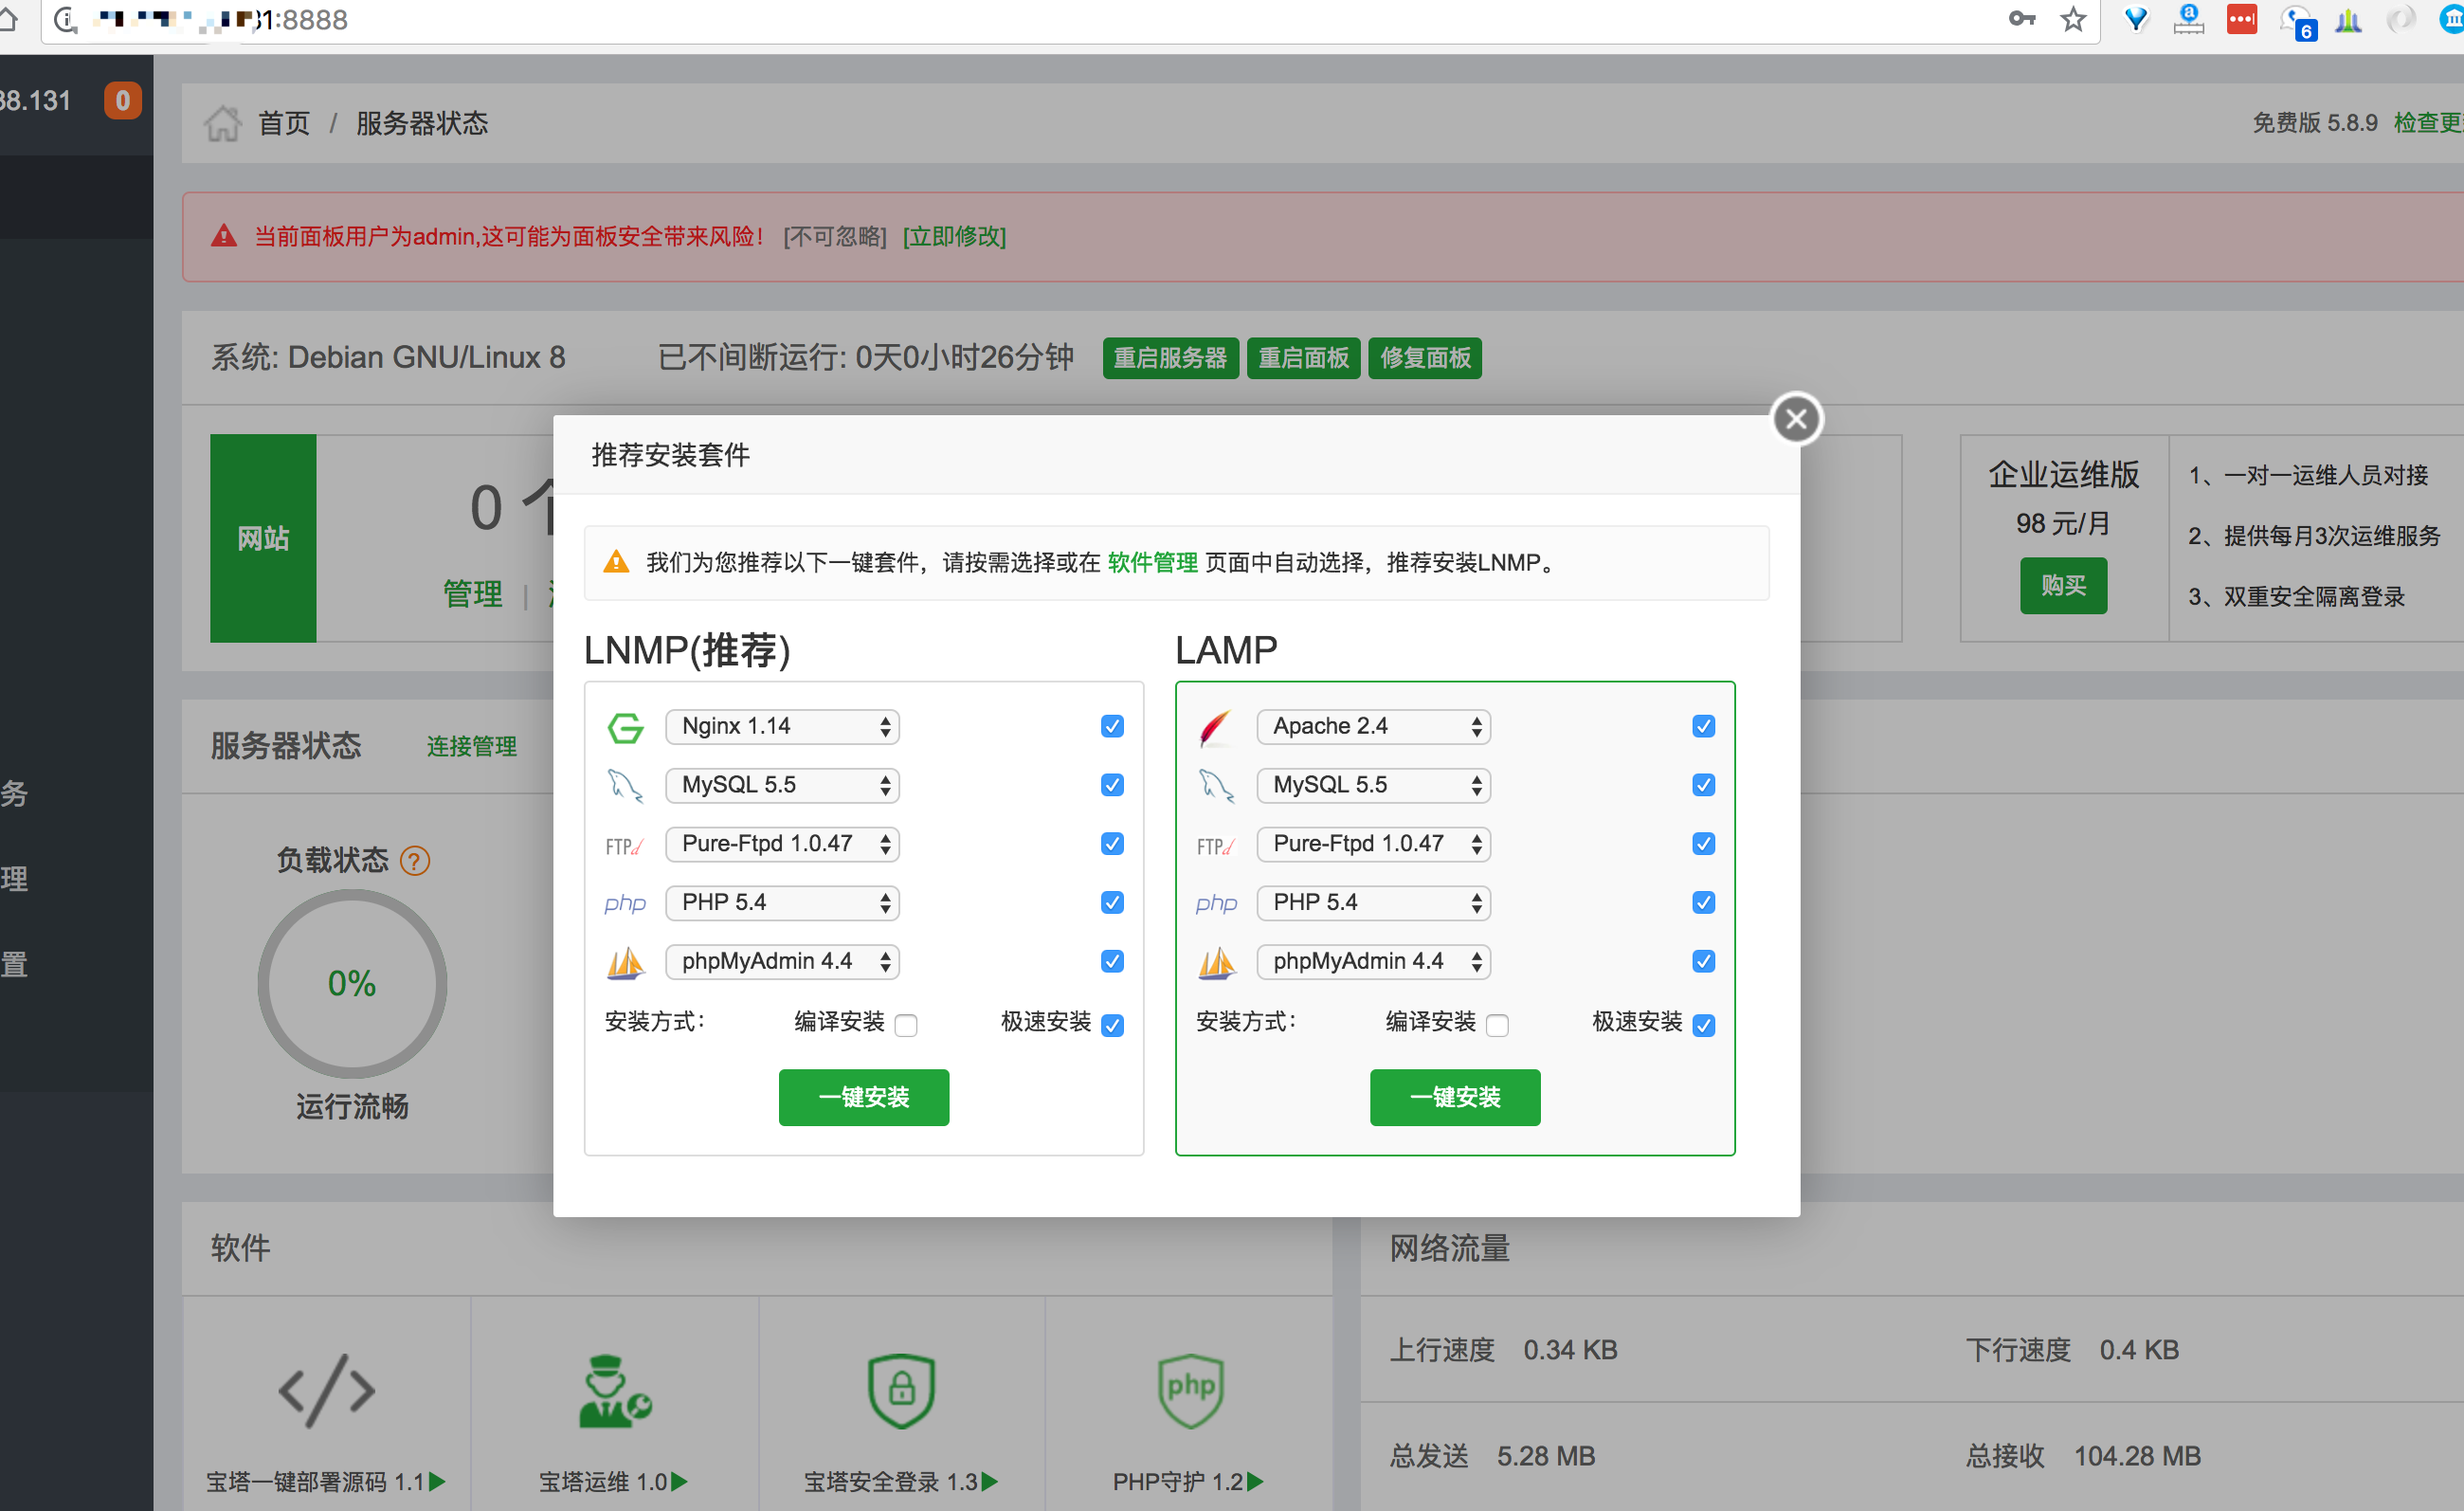Click the 重启服务器 button
The height and width of the screenshot is (1511, 2464).
tap(1170, 358)
